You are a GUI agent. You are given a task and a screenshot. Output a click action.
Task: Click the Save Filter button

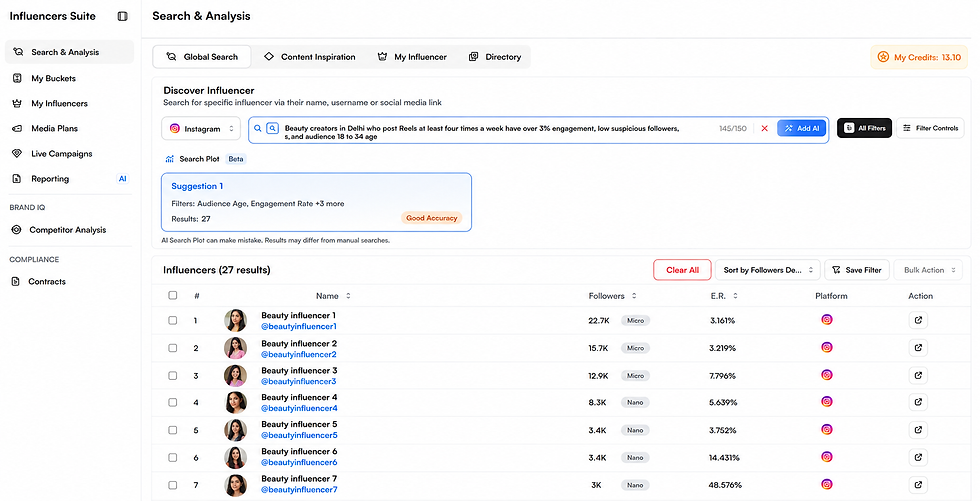(857, 270)
